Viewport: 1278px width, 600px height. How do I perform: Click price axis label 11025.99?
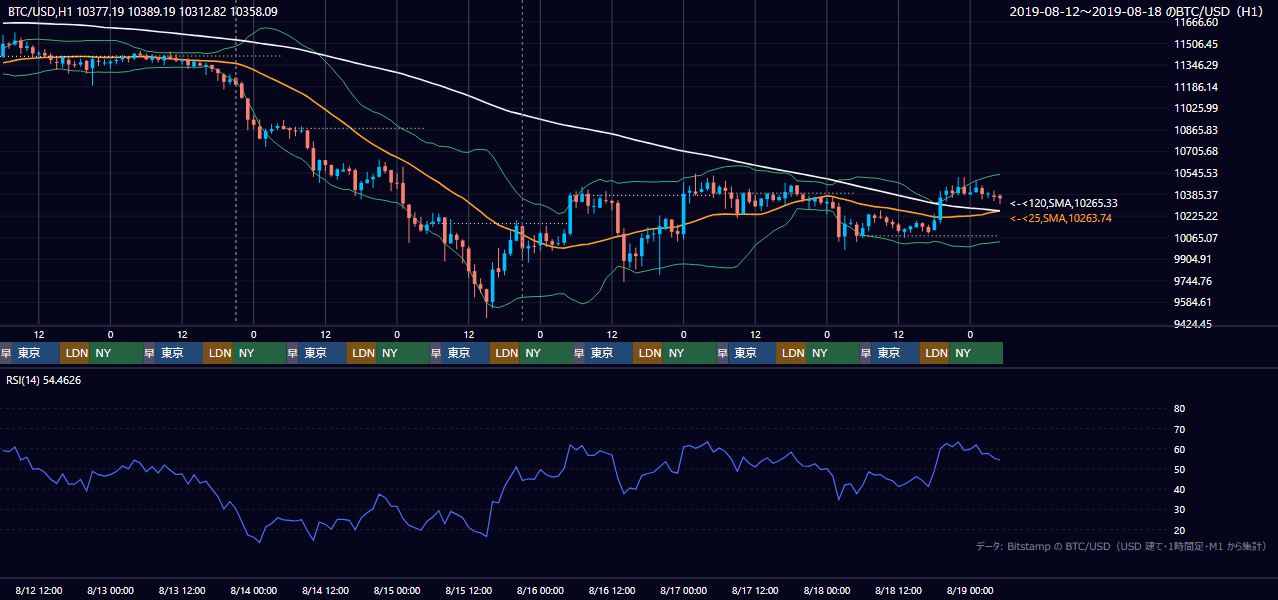[x=1196, y=108]
